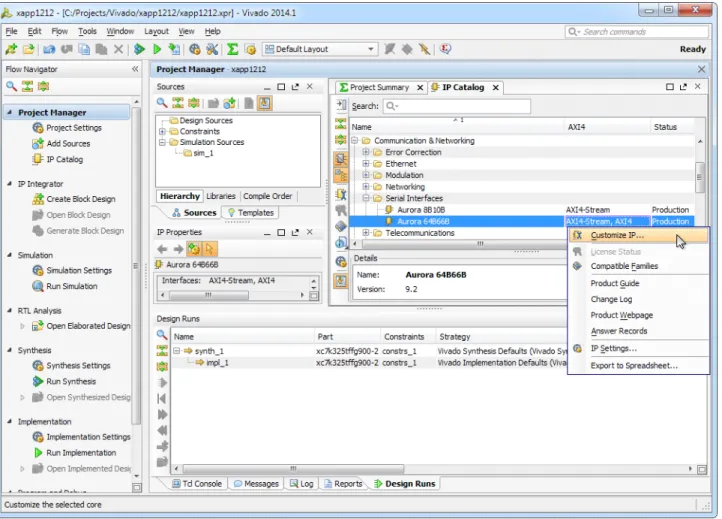
Task: Click the Create Block Design icon
Action: (x=38, y=199)
